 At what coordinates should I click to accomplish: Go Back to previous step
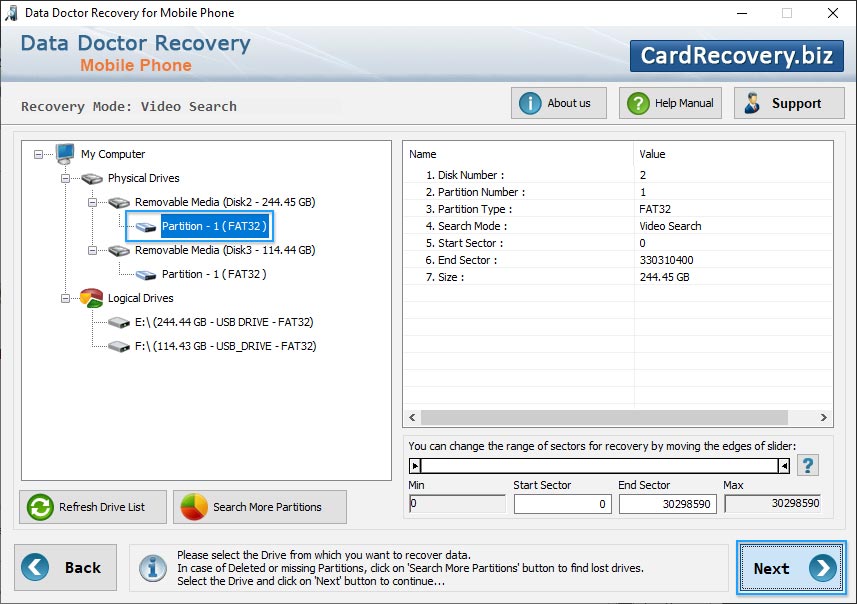coord(66,567)
